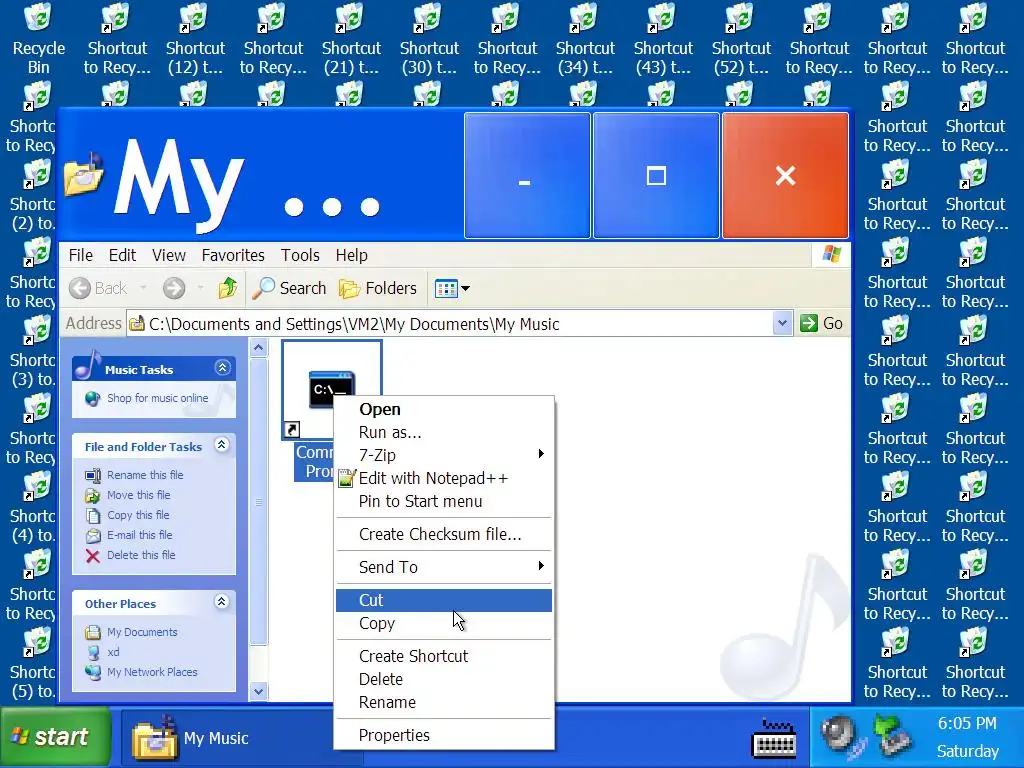
Task: Open My Documents in Other Places
Action: point(142,632)
